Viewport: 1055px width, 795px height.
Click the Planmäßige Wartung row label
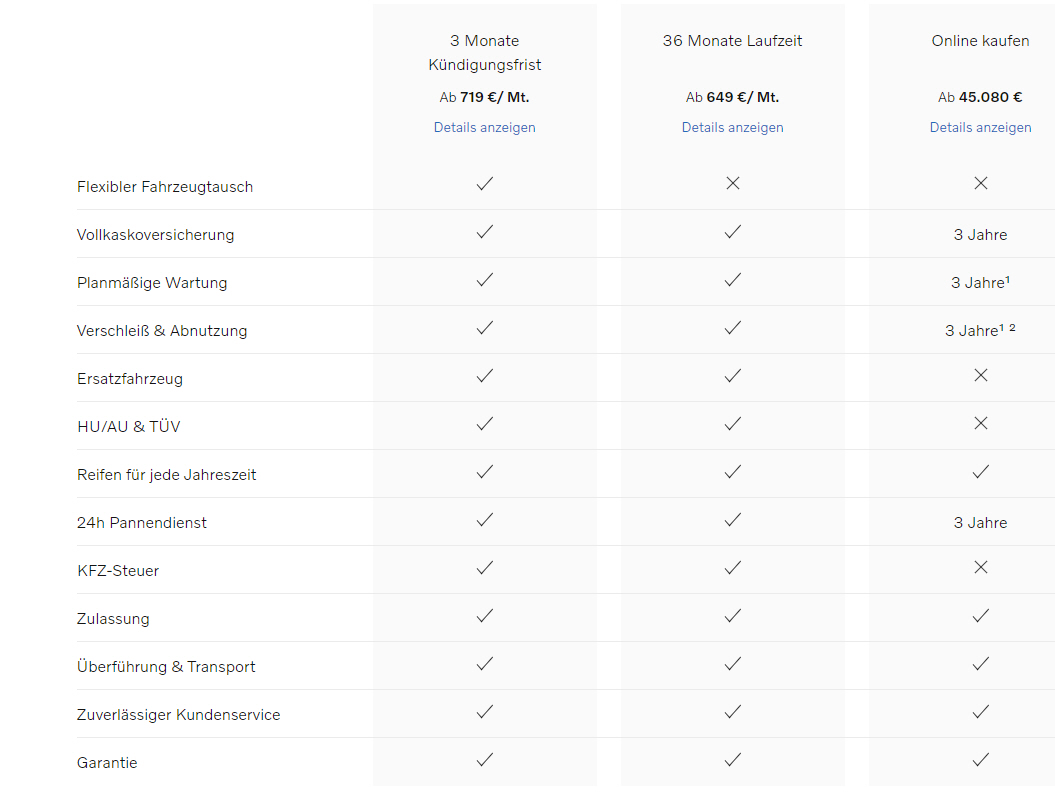tap(152, 283)
